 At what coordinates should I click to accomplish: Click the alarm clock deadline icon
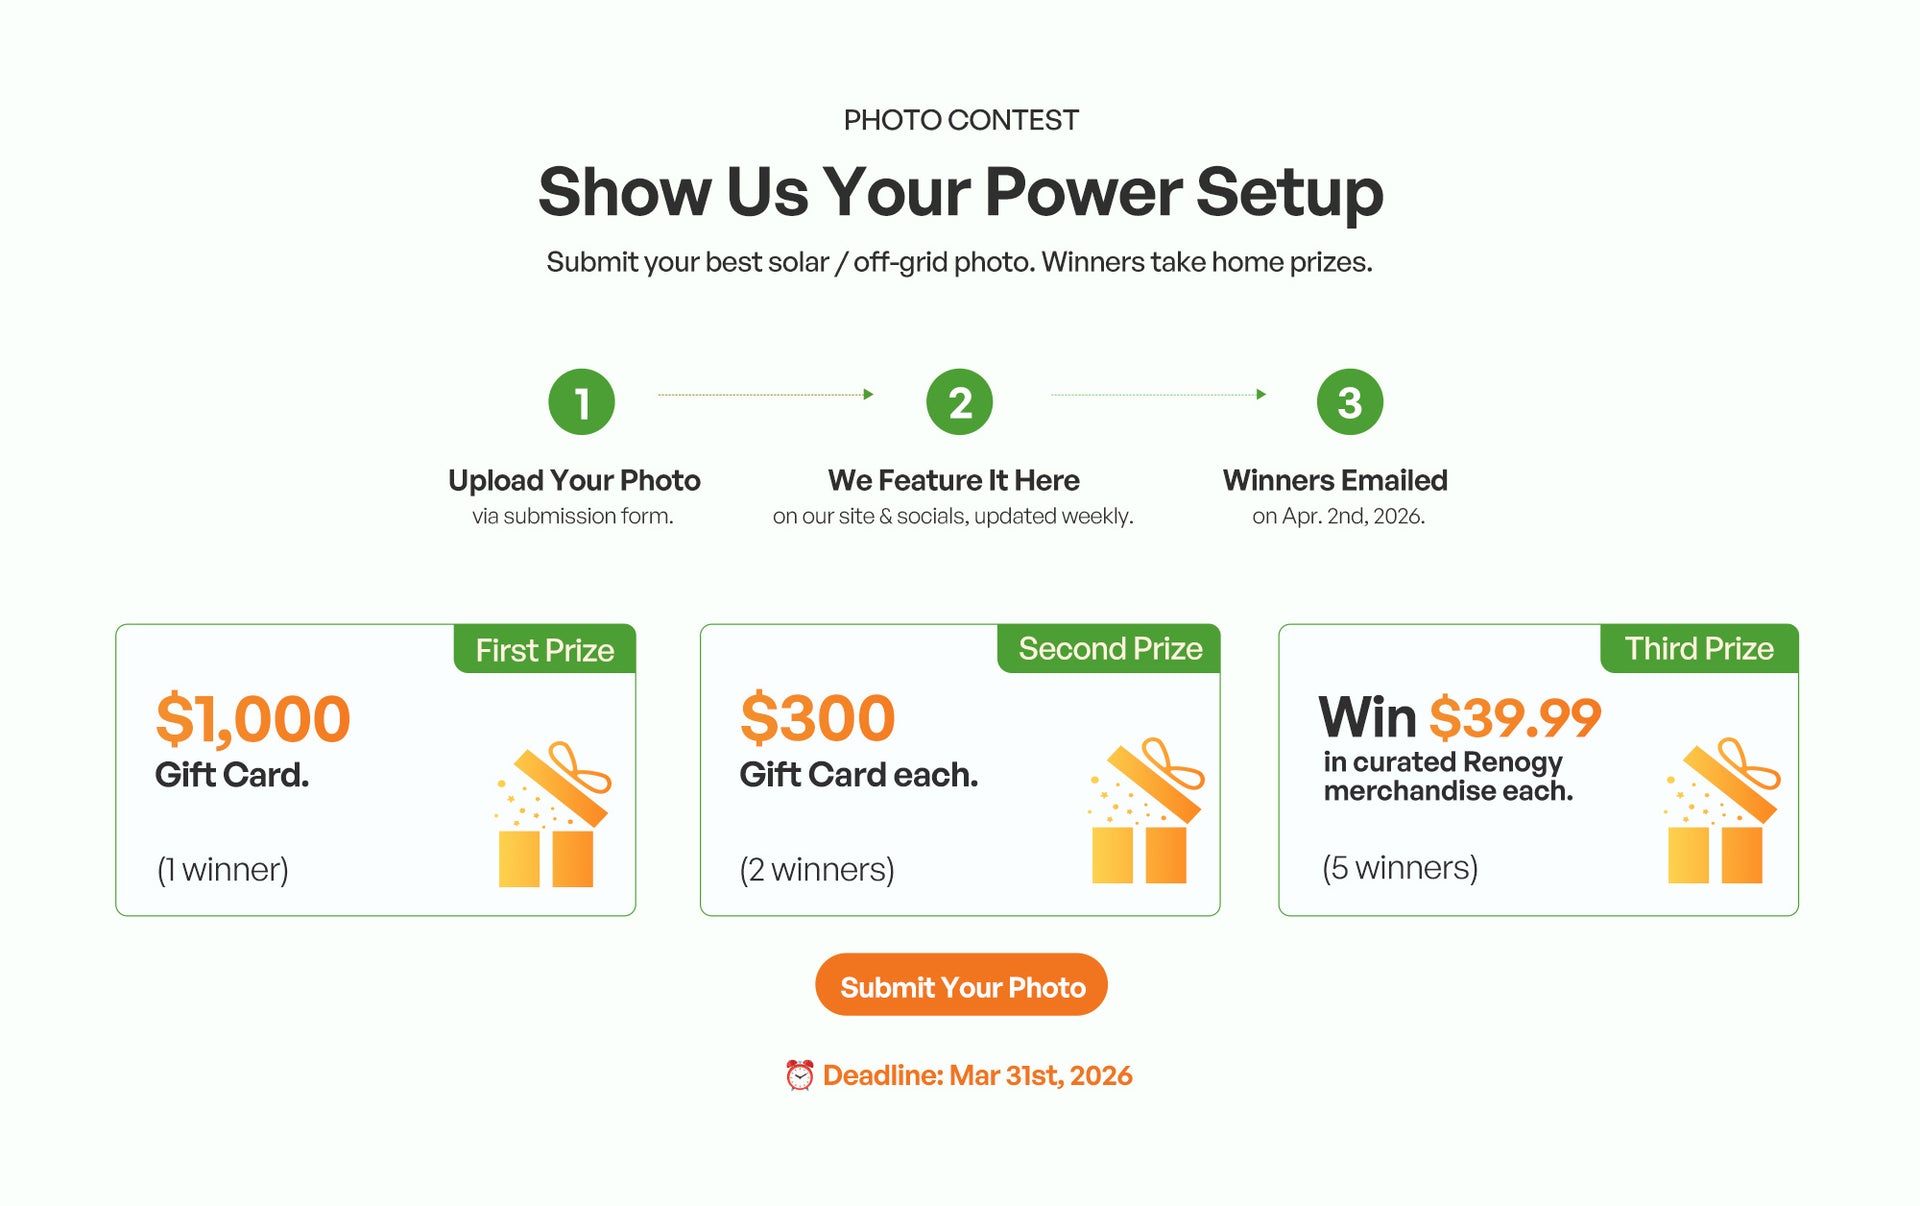(x=799, y=1075)
